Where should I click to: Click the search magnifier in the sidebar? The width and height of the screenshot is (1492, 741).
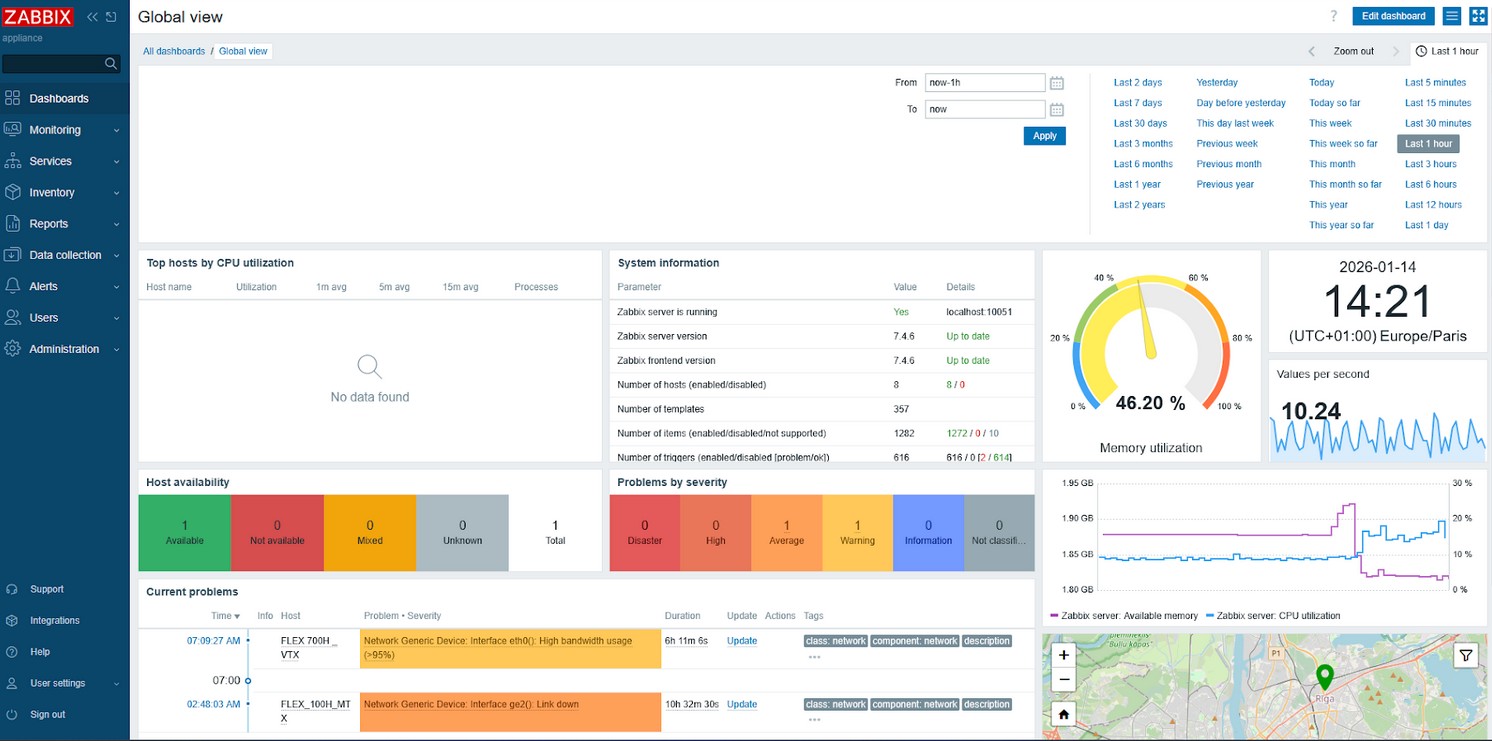click(110, 62)
